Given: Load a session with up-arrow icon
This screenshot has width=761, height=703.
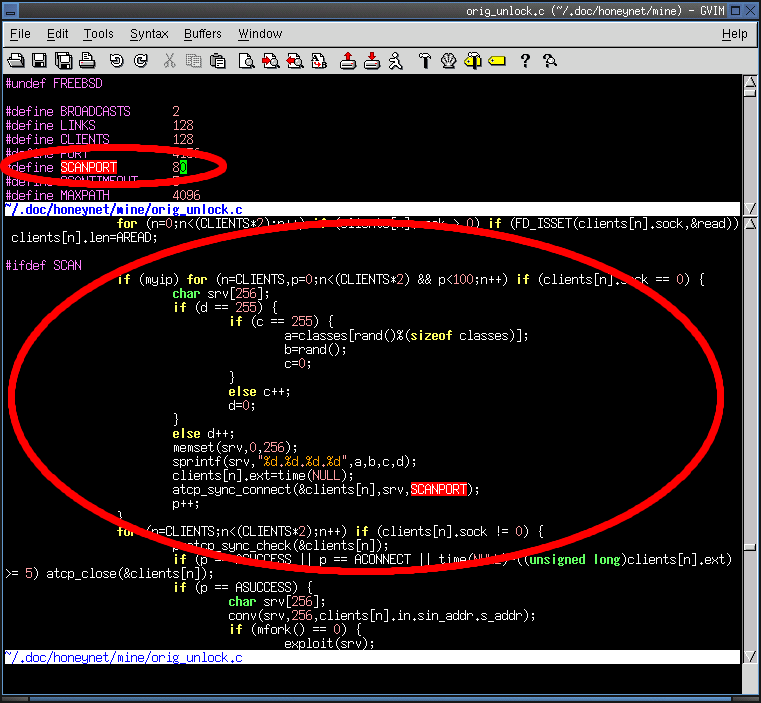Looking at the screenshot, I should [347, 61].
